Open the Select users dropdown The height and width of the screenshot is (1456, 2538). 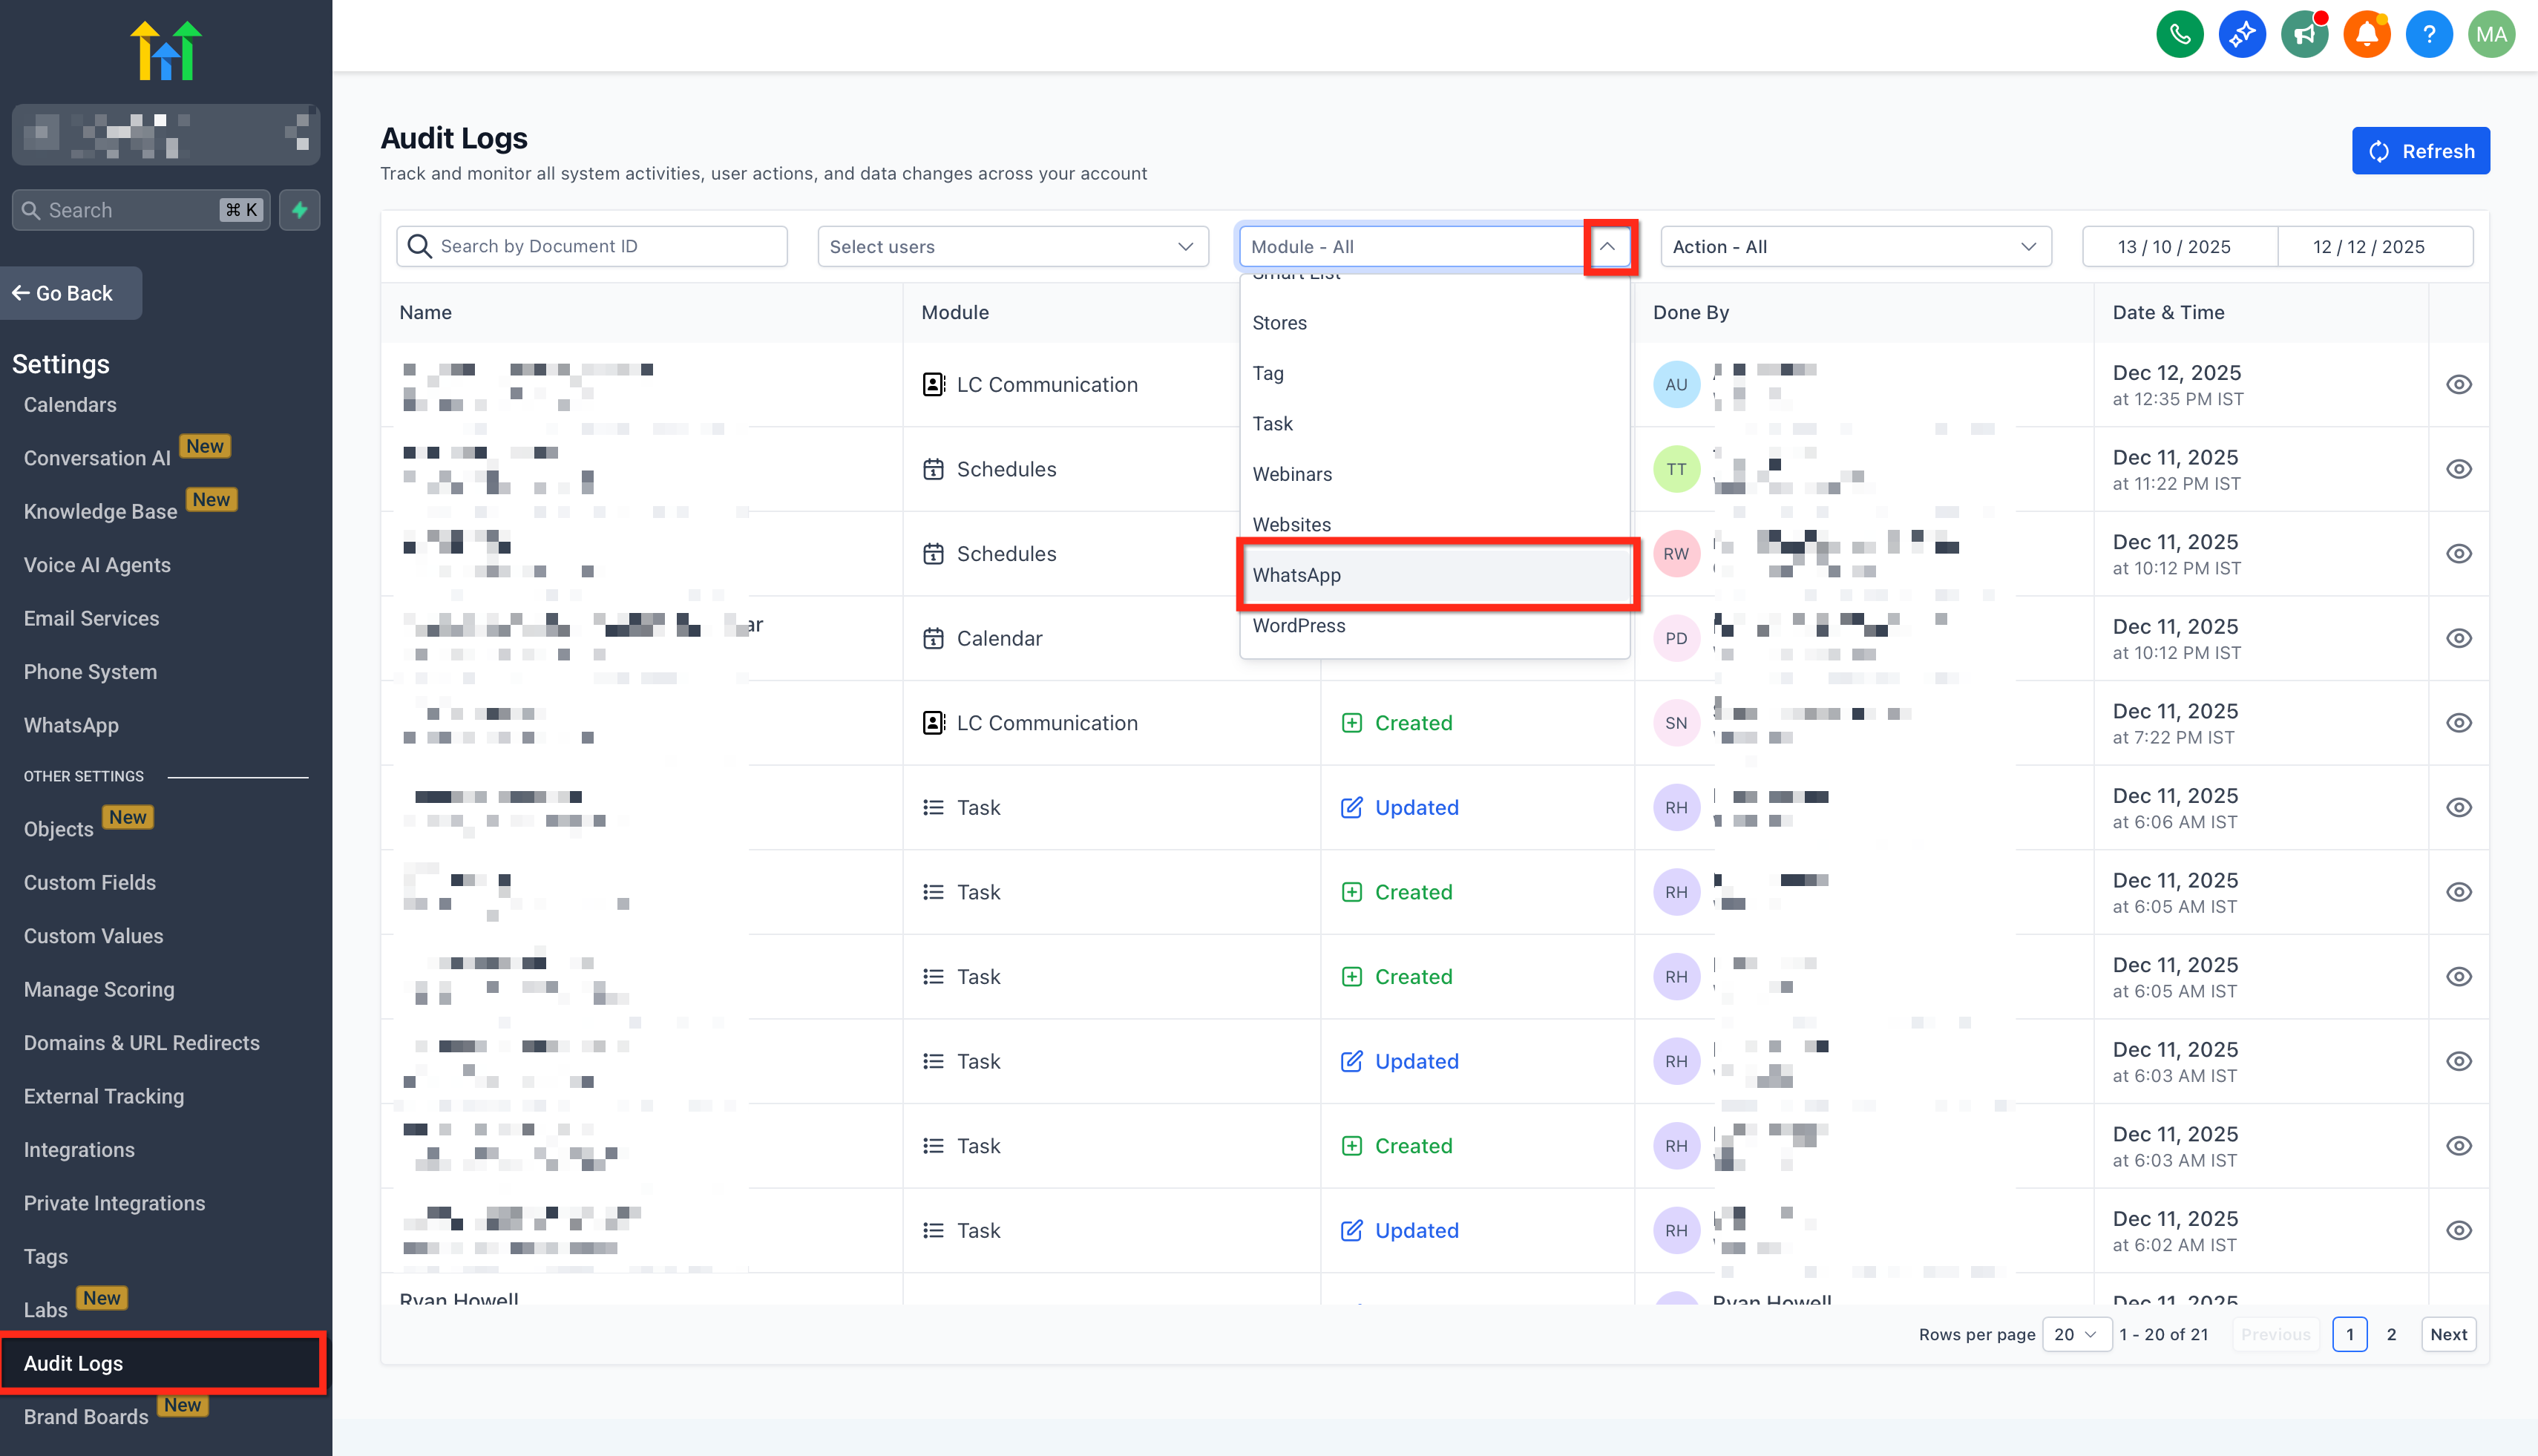coord(1012,246)
